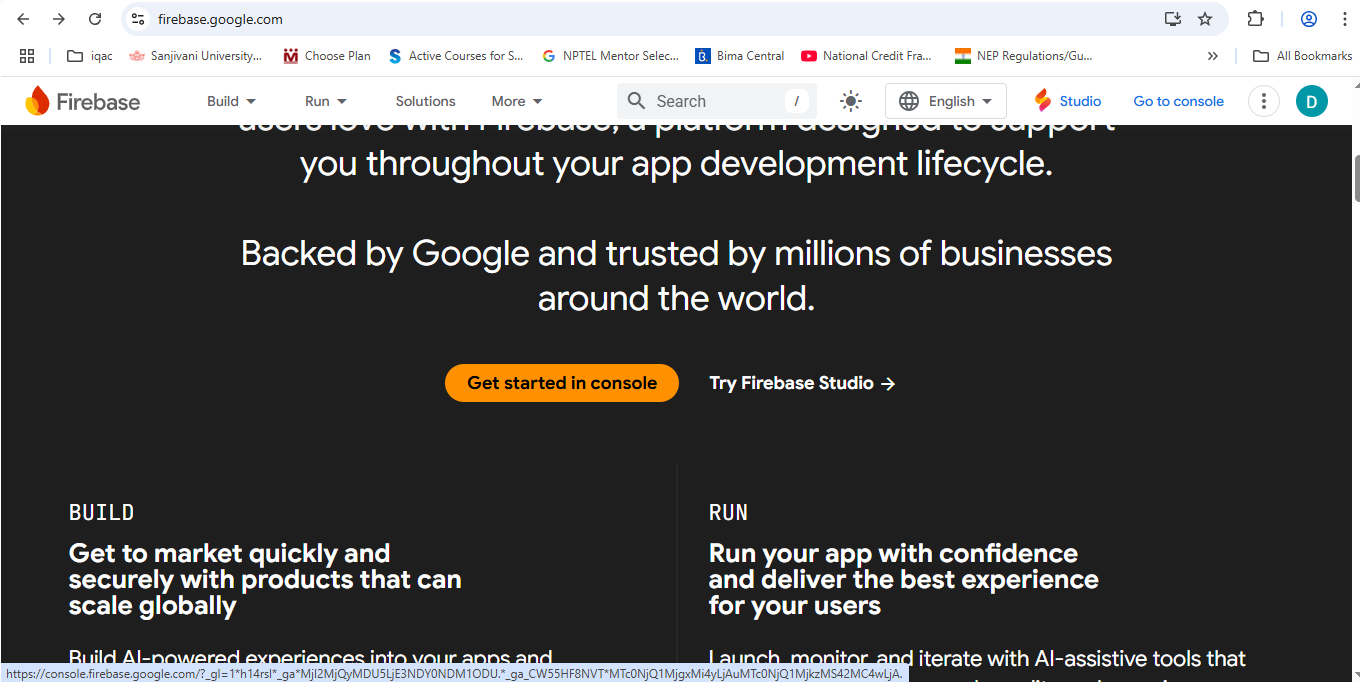The height and width of the screenshot is (682, 1360).
Task: Click the RUN section label
Action: click(728, 513)
